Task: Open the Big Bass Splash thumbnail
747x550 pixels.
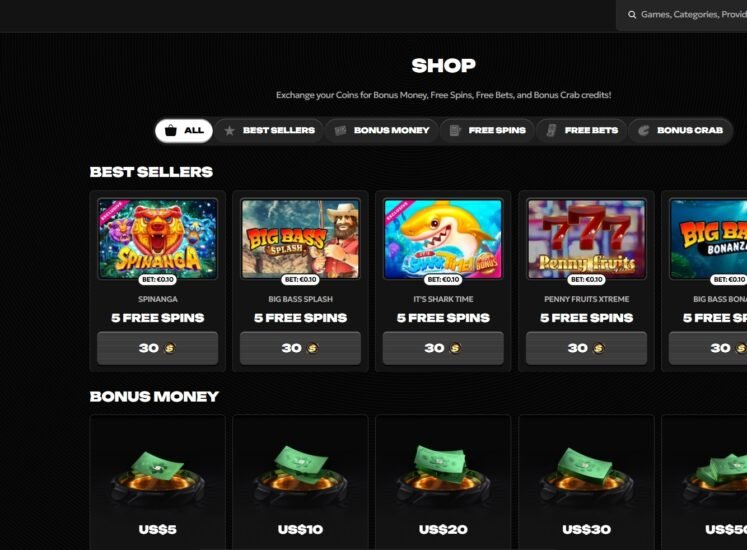Action: click(301, 239)
